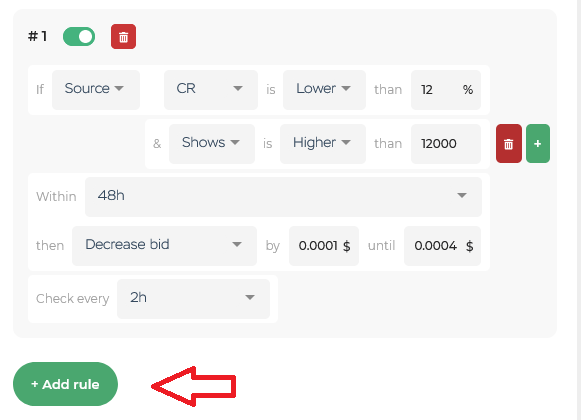Screen dimensions: 581x420
Task: Change the Higher comparison dropdown
Action: (323, 144)
